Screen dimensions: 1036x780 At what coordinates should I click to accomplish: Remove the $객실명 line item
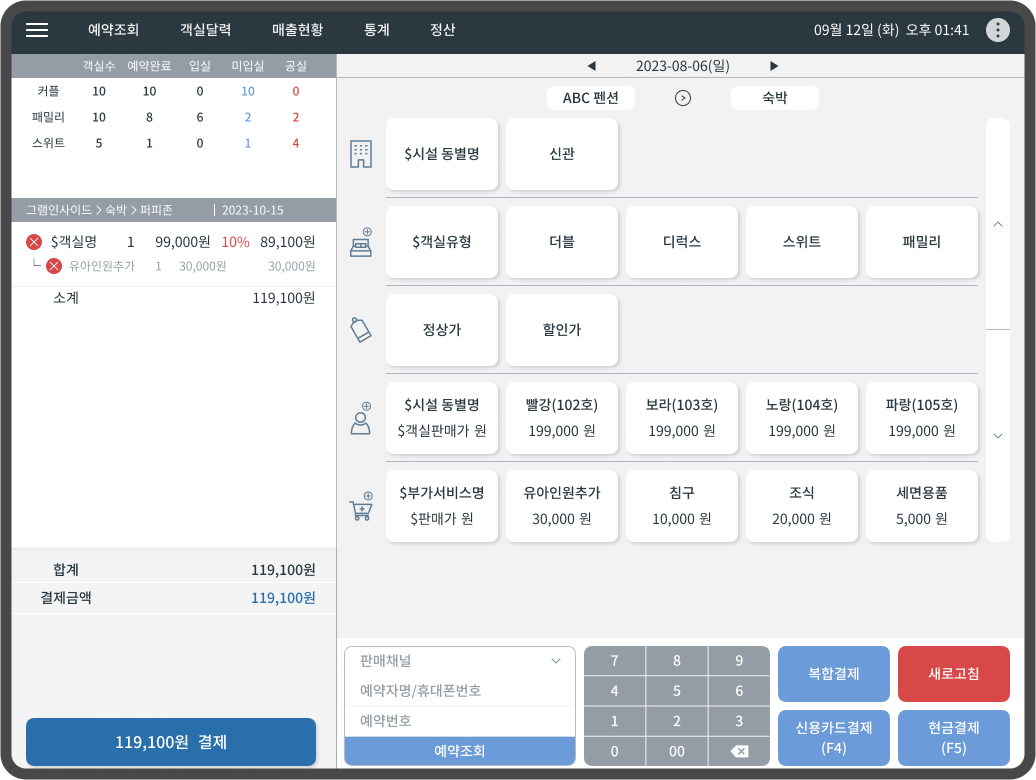pyautogui.click(x=34, y=242)
